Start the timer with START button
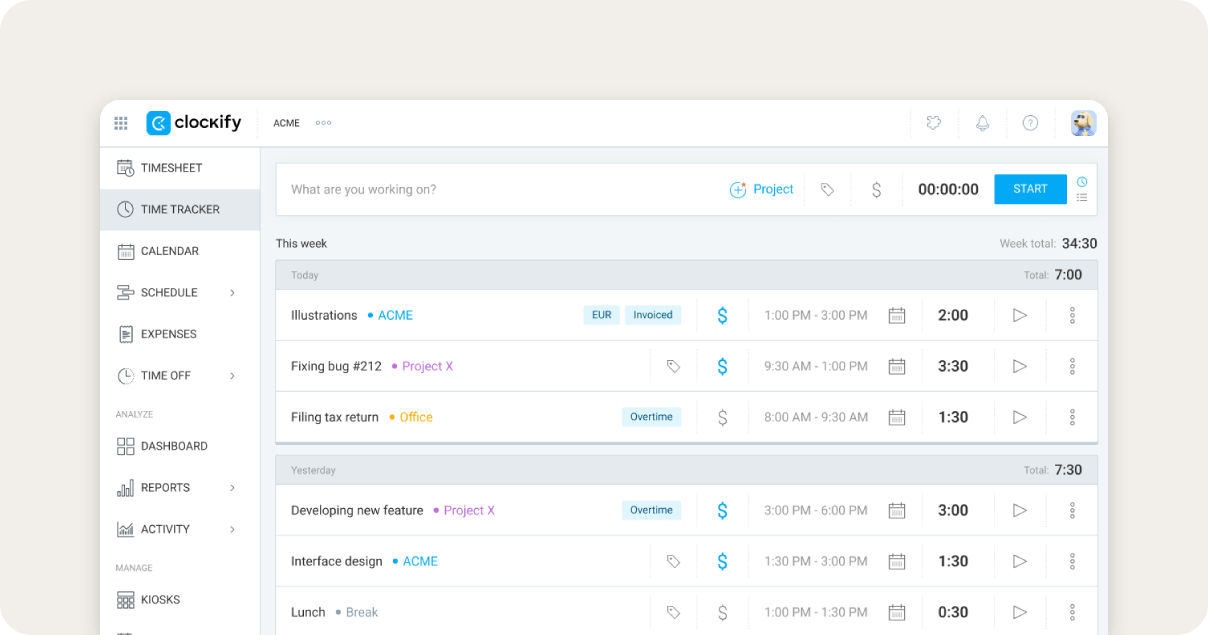 click(1030, 189)
